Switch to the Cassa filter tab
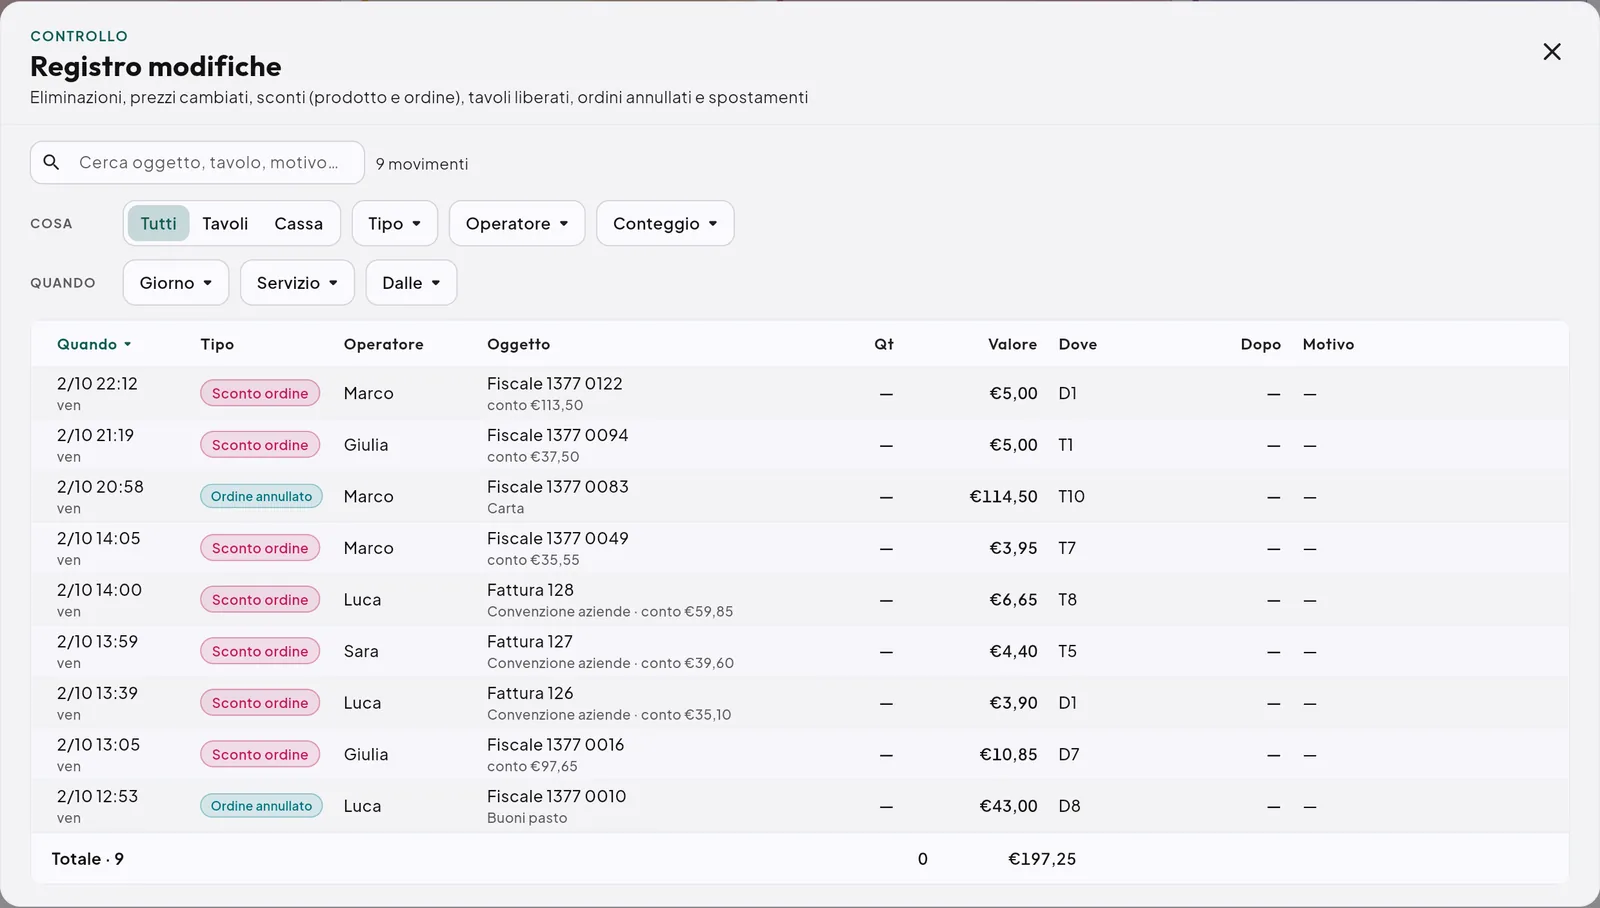 tap(298, 223)
